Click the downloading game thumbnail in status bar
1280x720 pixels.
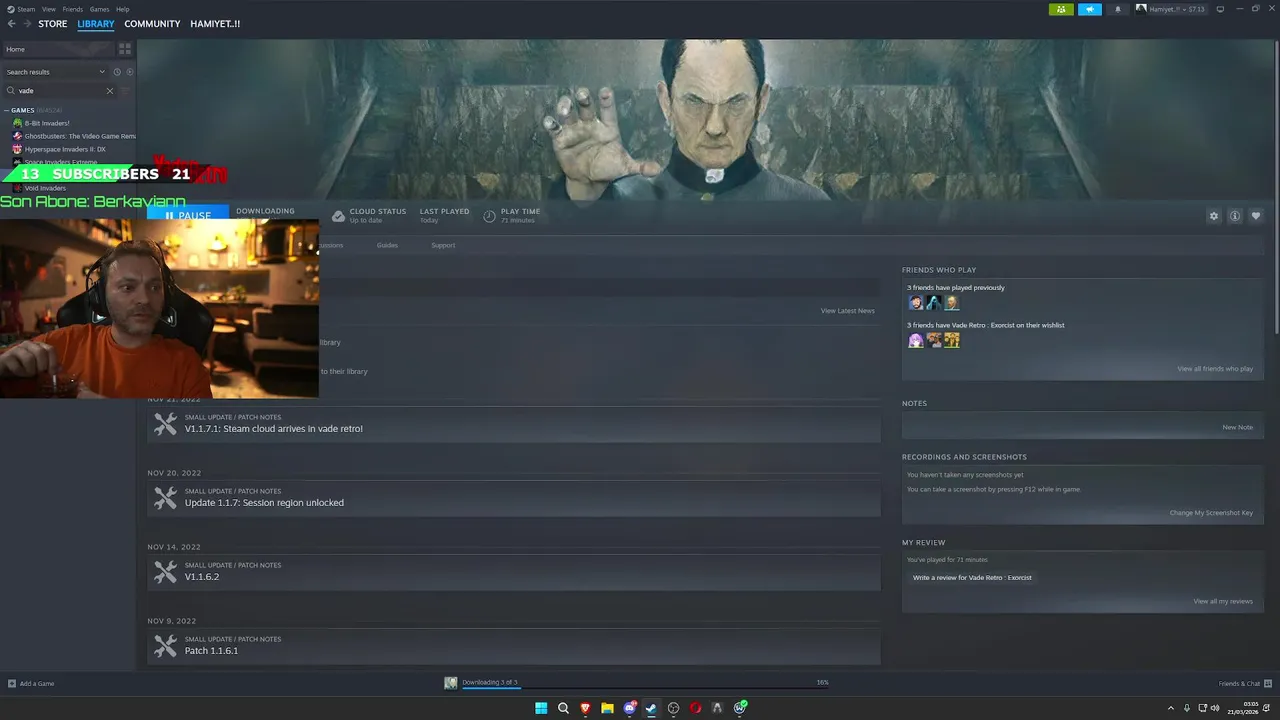tap(451, 683)
